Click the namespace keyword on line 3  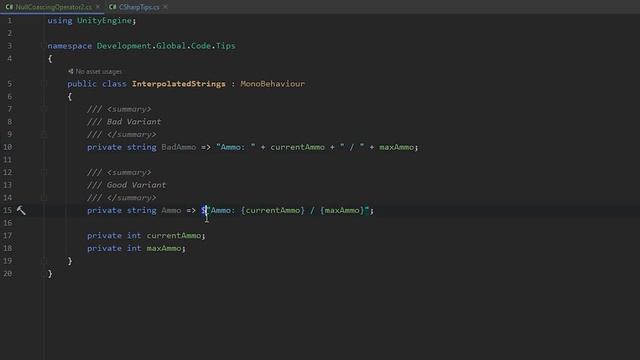point(70,46)
